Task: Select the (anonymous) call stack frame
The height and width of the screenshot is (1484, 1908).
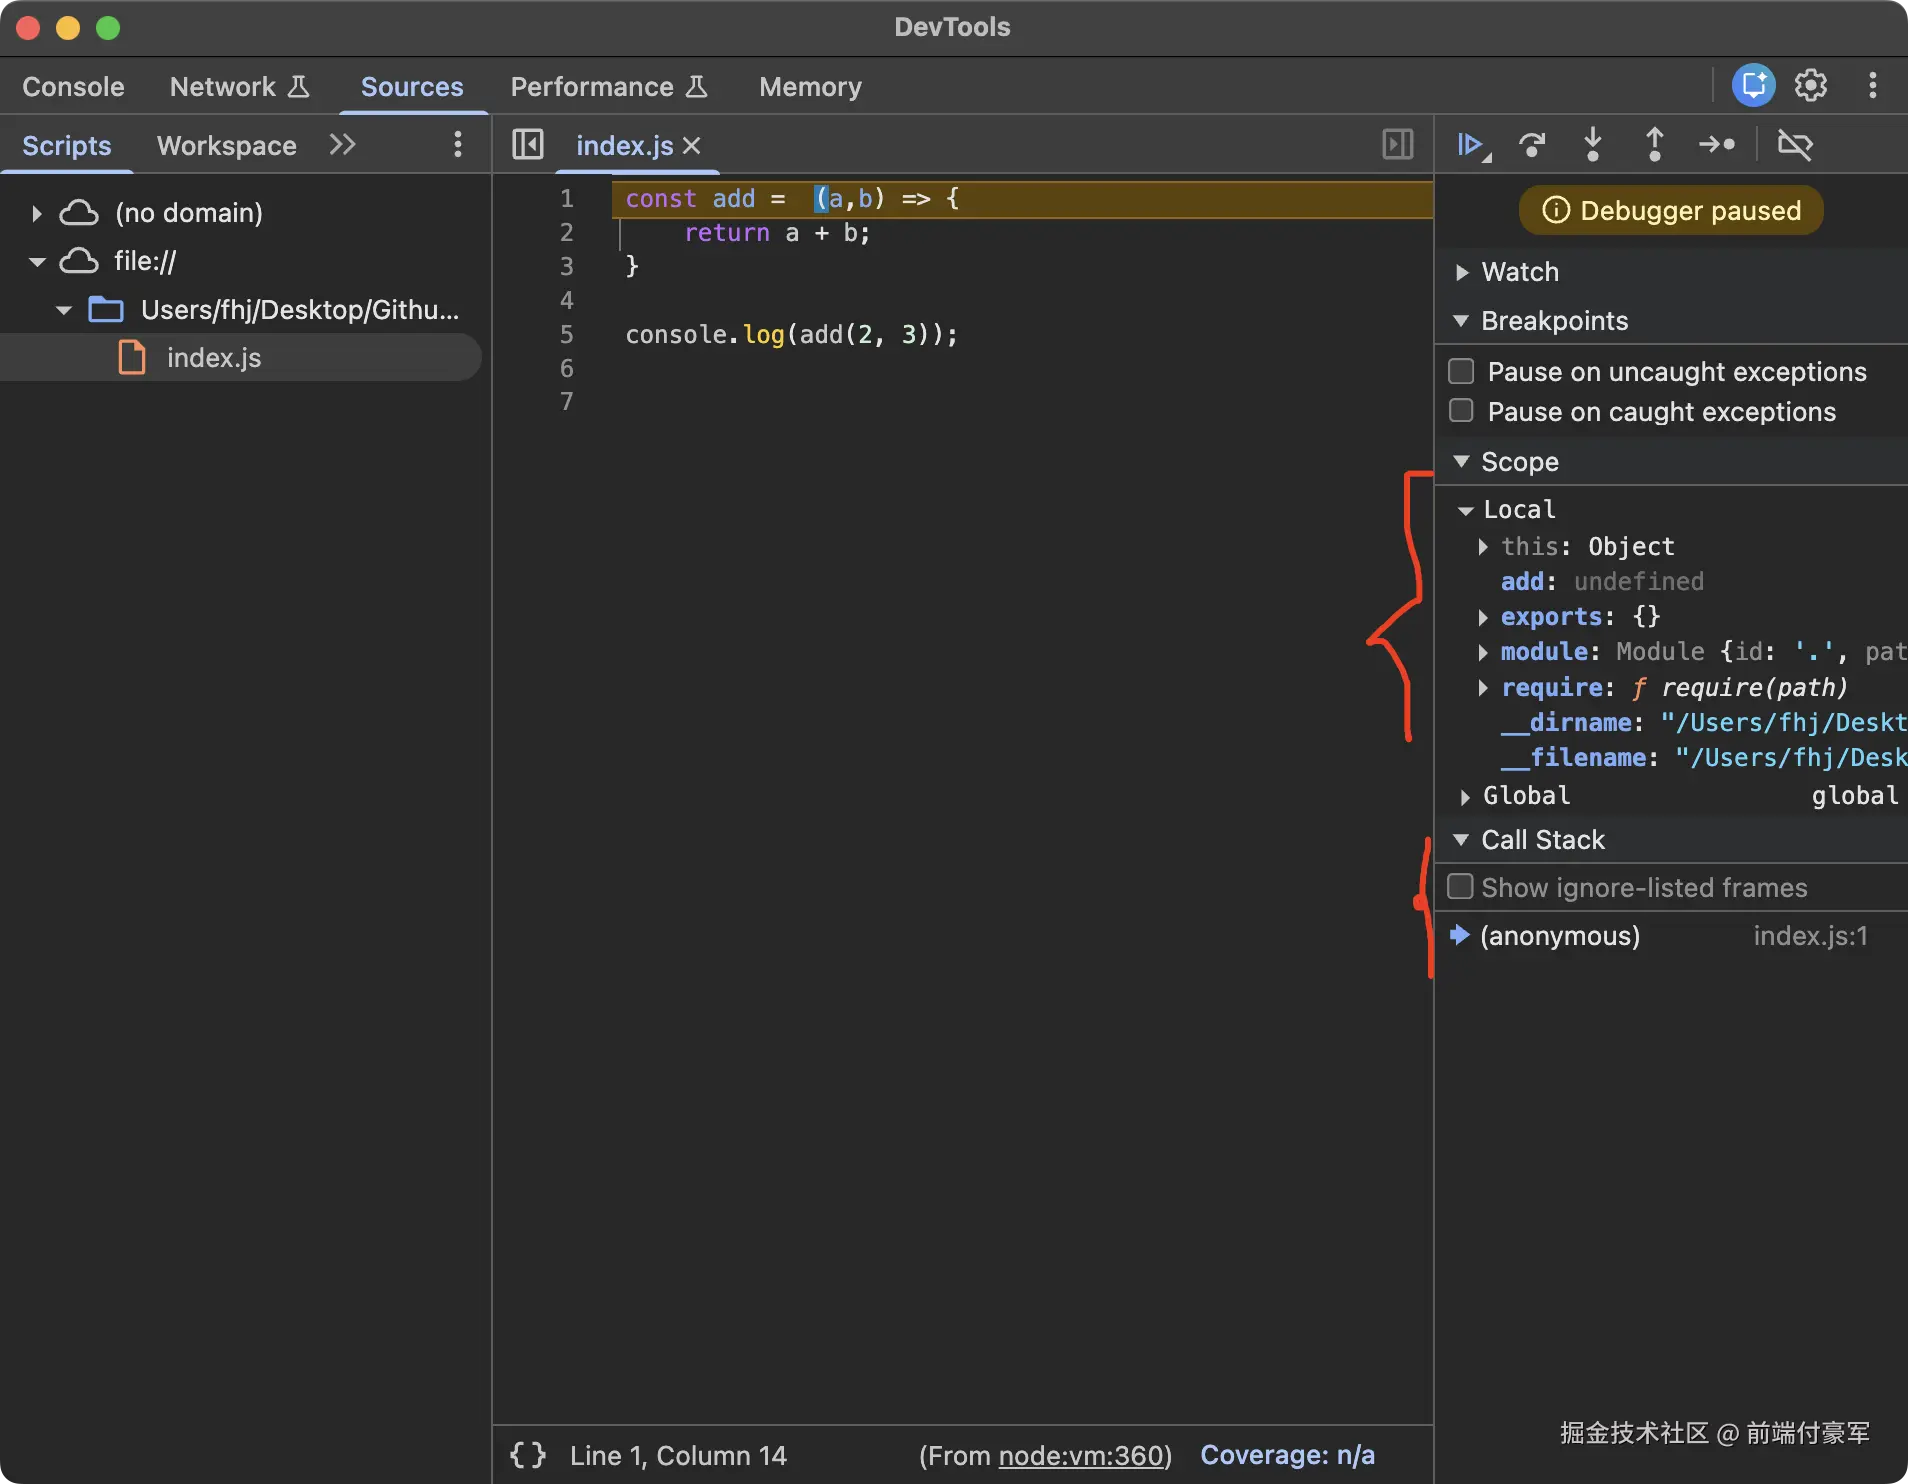Action: coord(1560,936)
